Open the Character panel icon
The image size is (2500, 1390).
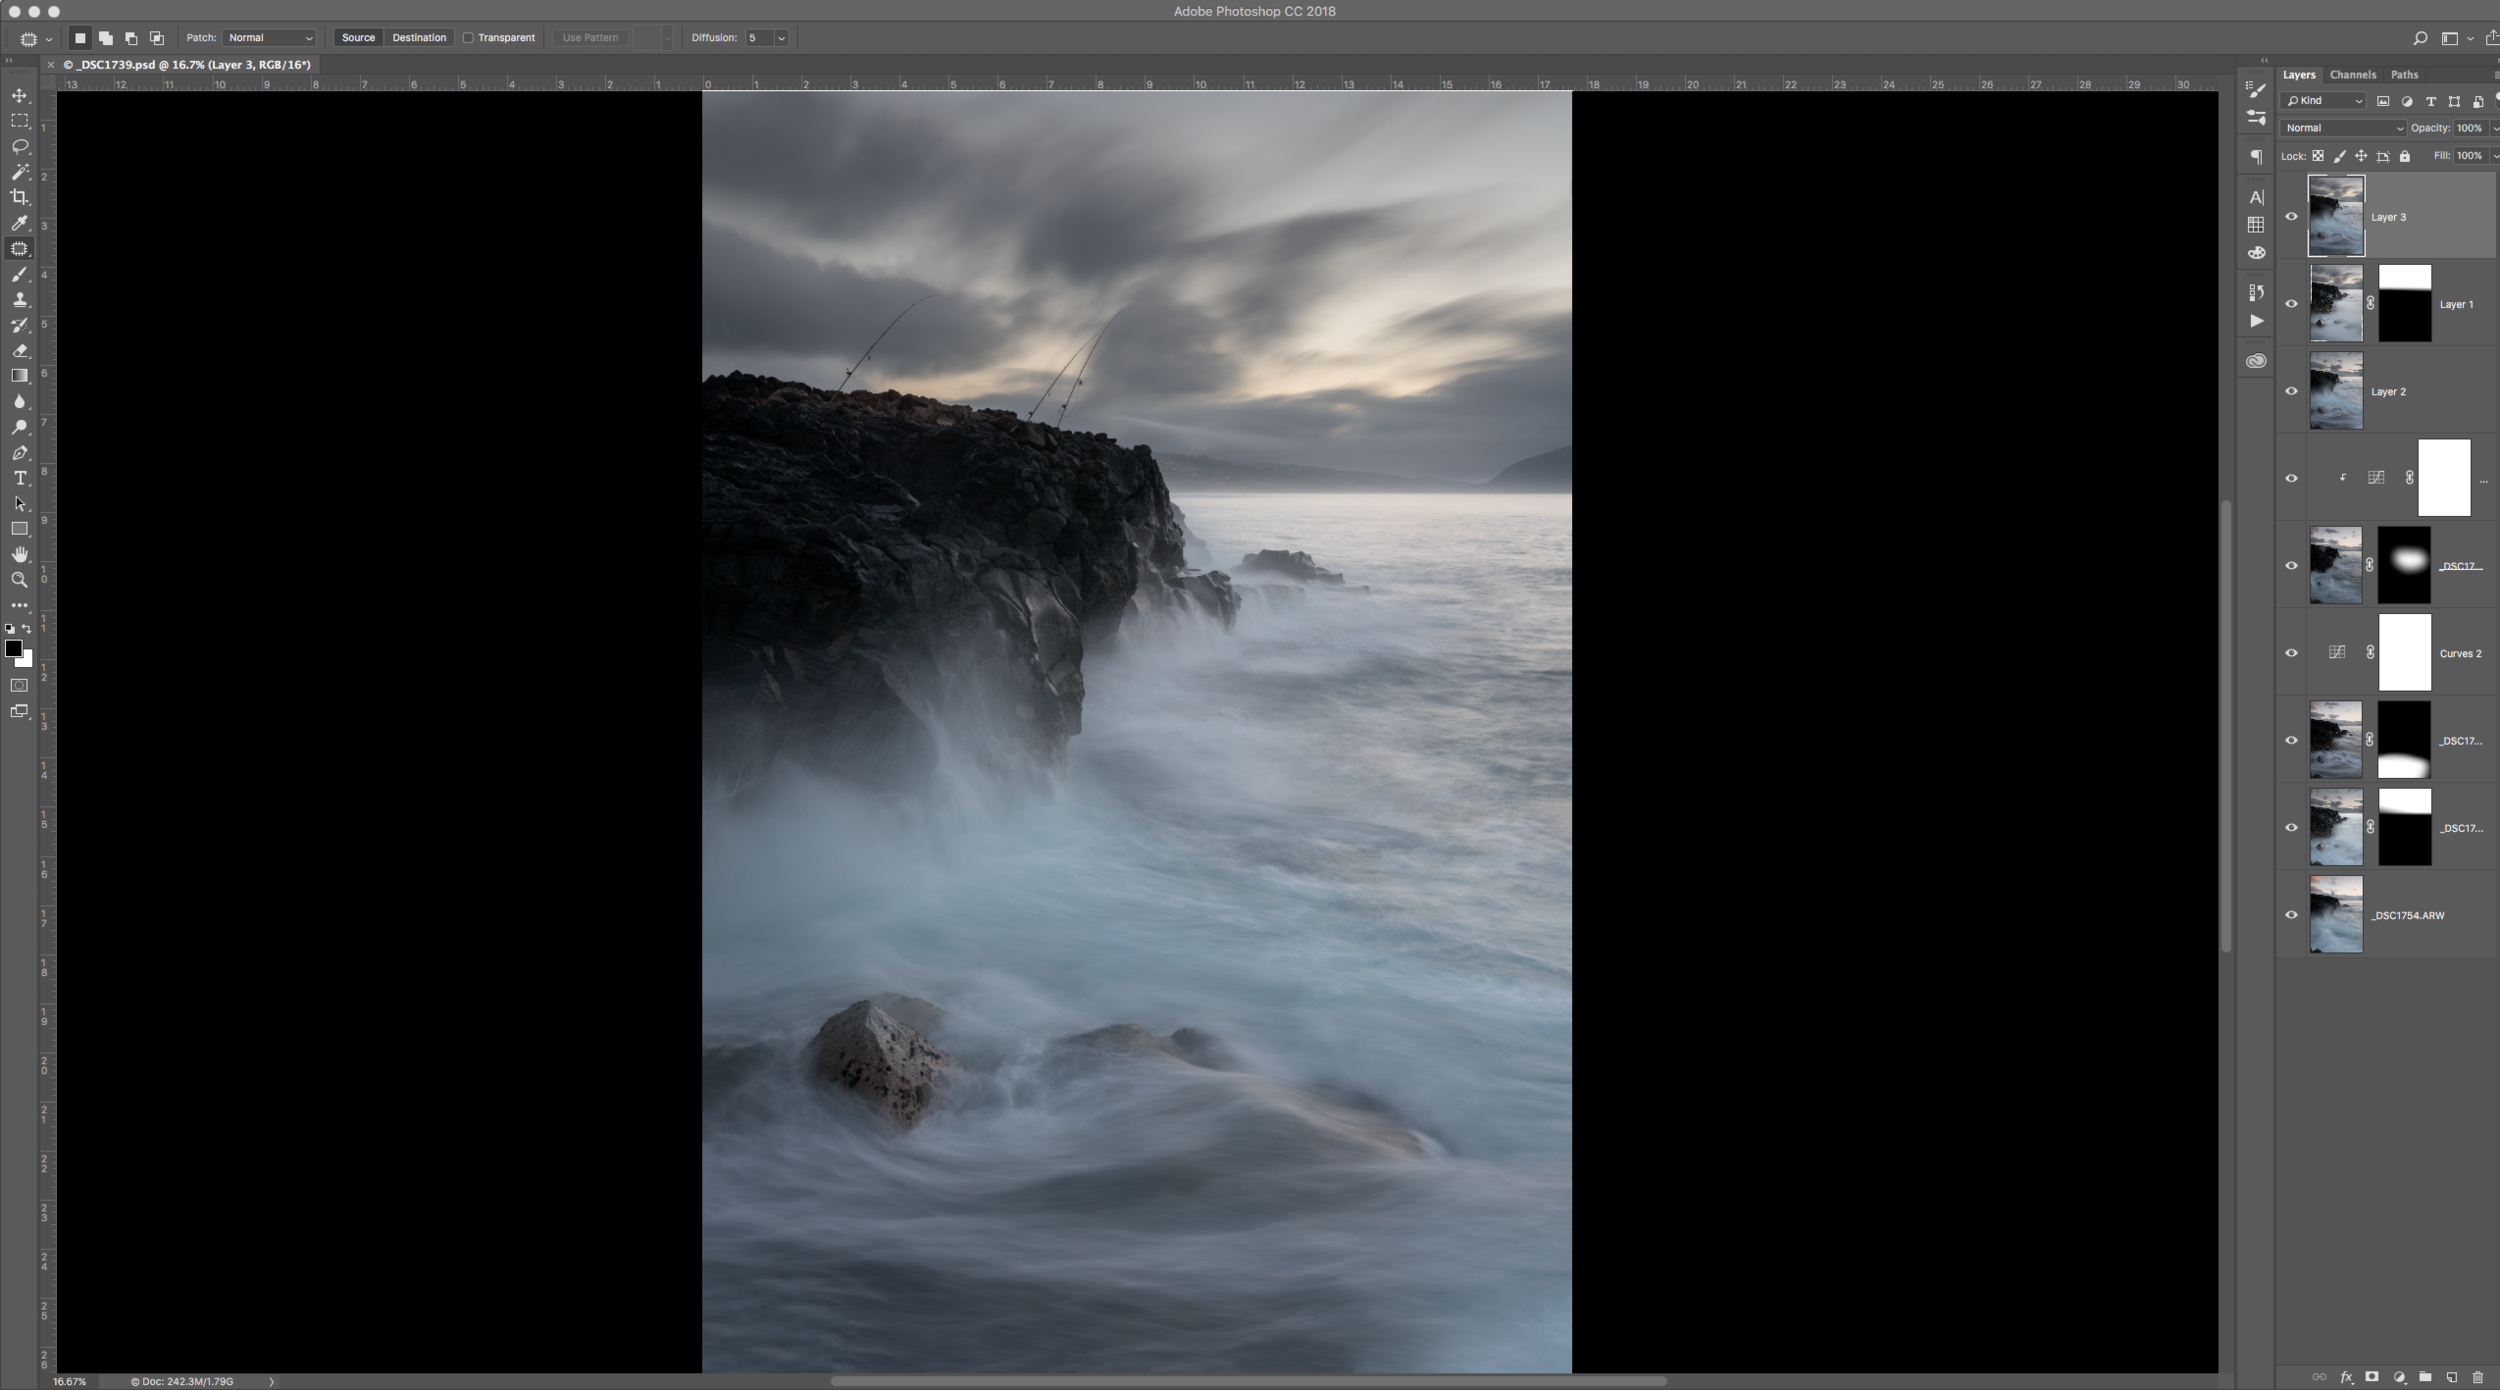coord(2256,197)
